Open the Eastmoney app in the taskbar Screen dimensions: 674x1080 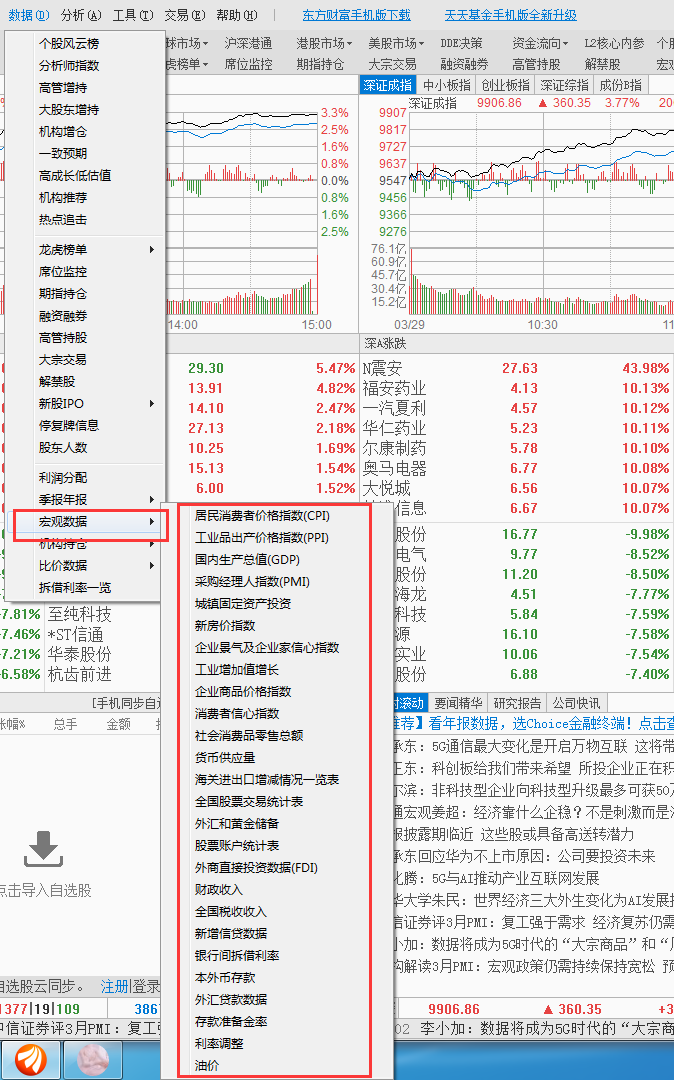click(32, 1061)
